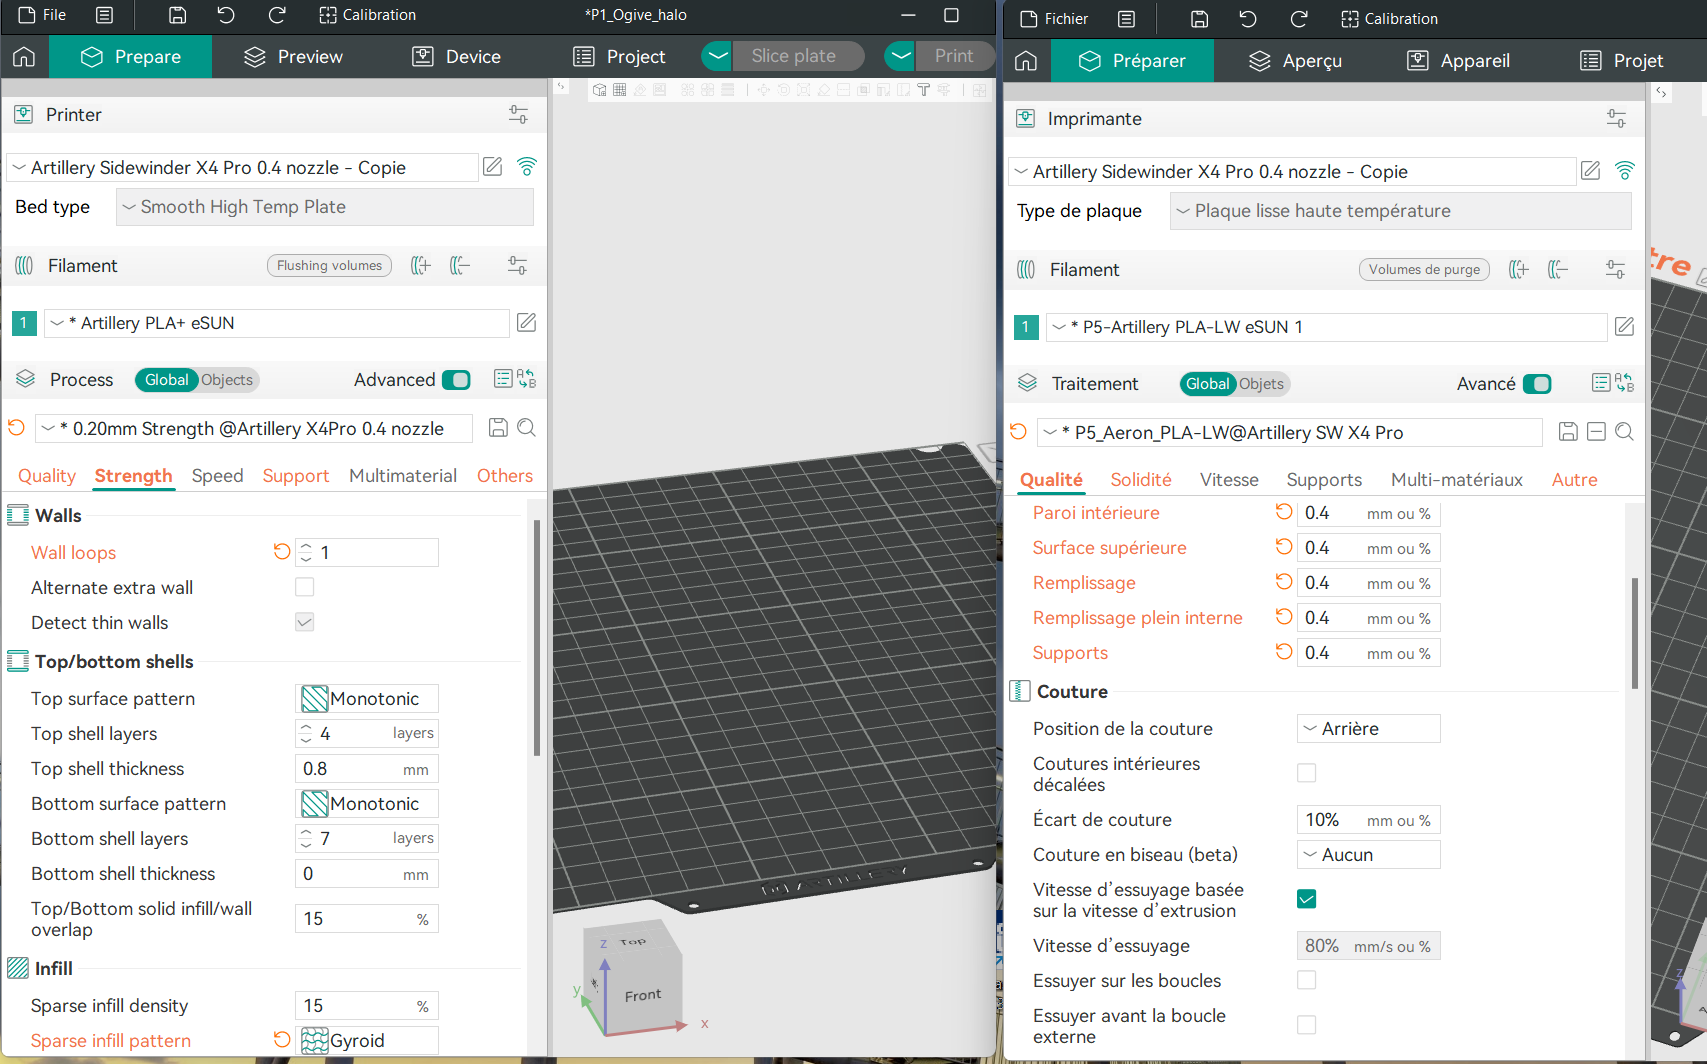
Task: Enable Alternate extra wall checkbox
Action: (305, 587)
